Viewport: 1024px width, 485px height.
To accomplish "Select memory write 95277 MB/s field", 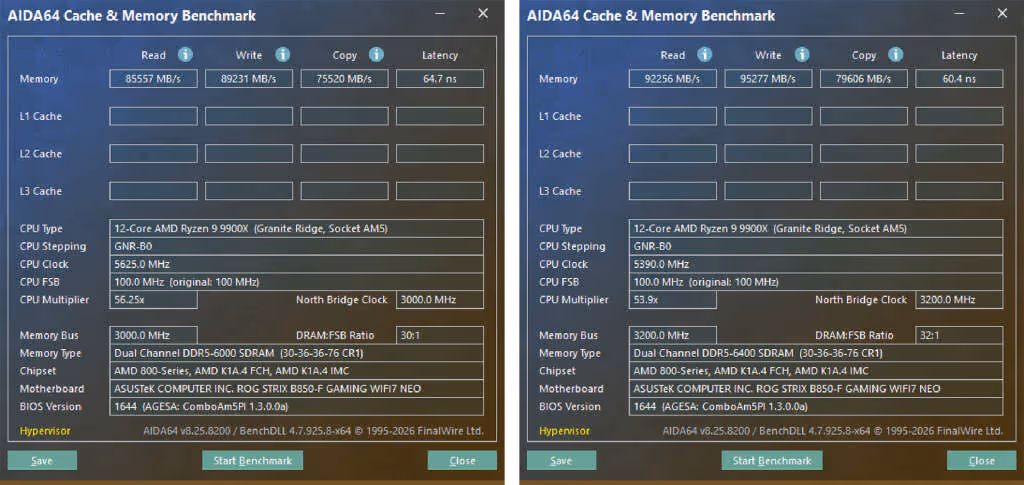I will [768, 79].
